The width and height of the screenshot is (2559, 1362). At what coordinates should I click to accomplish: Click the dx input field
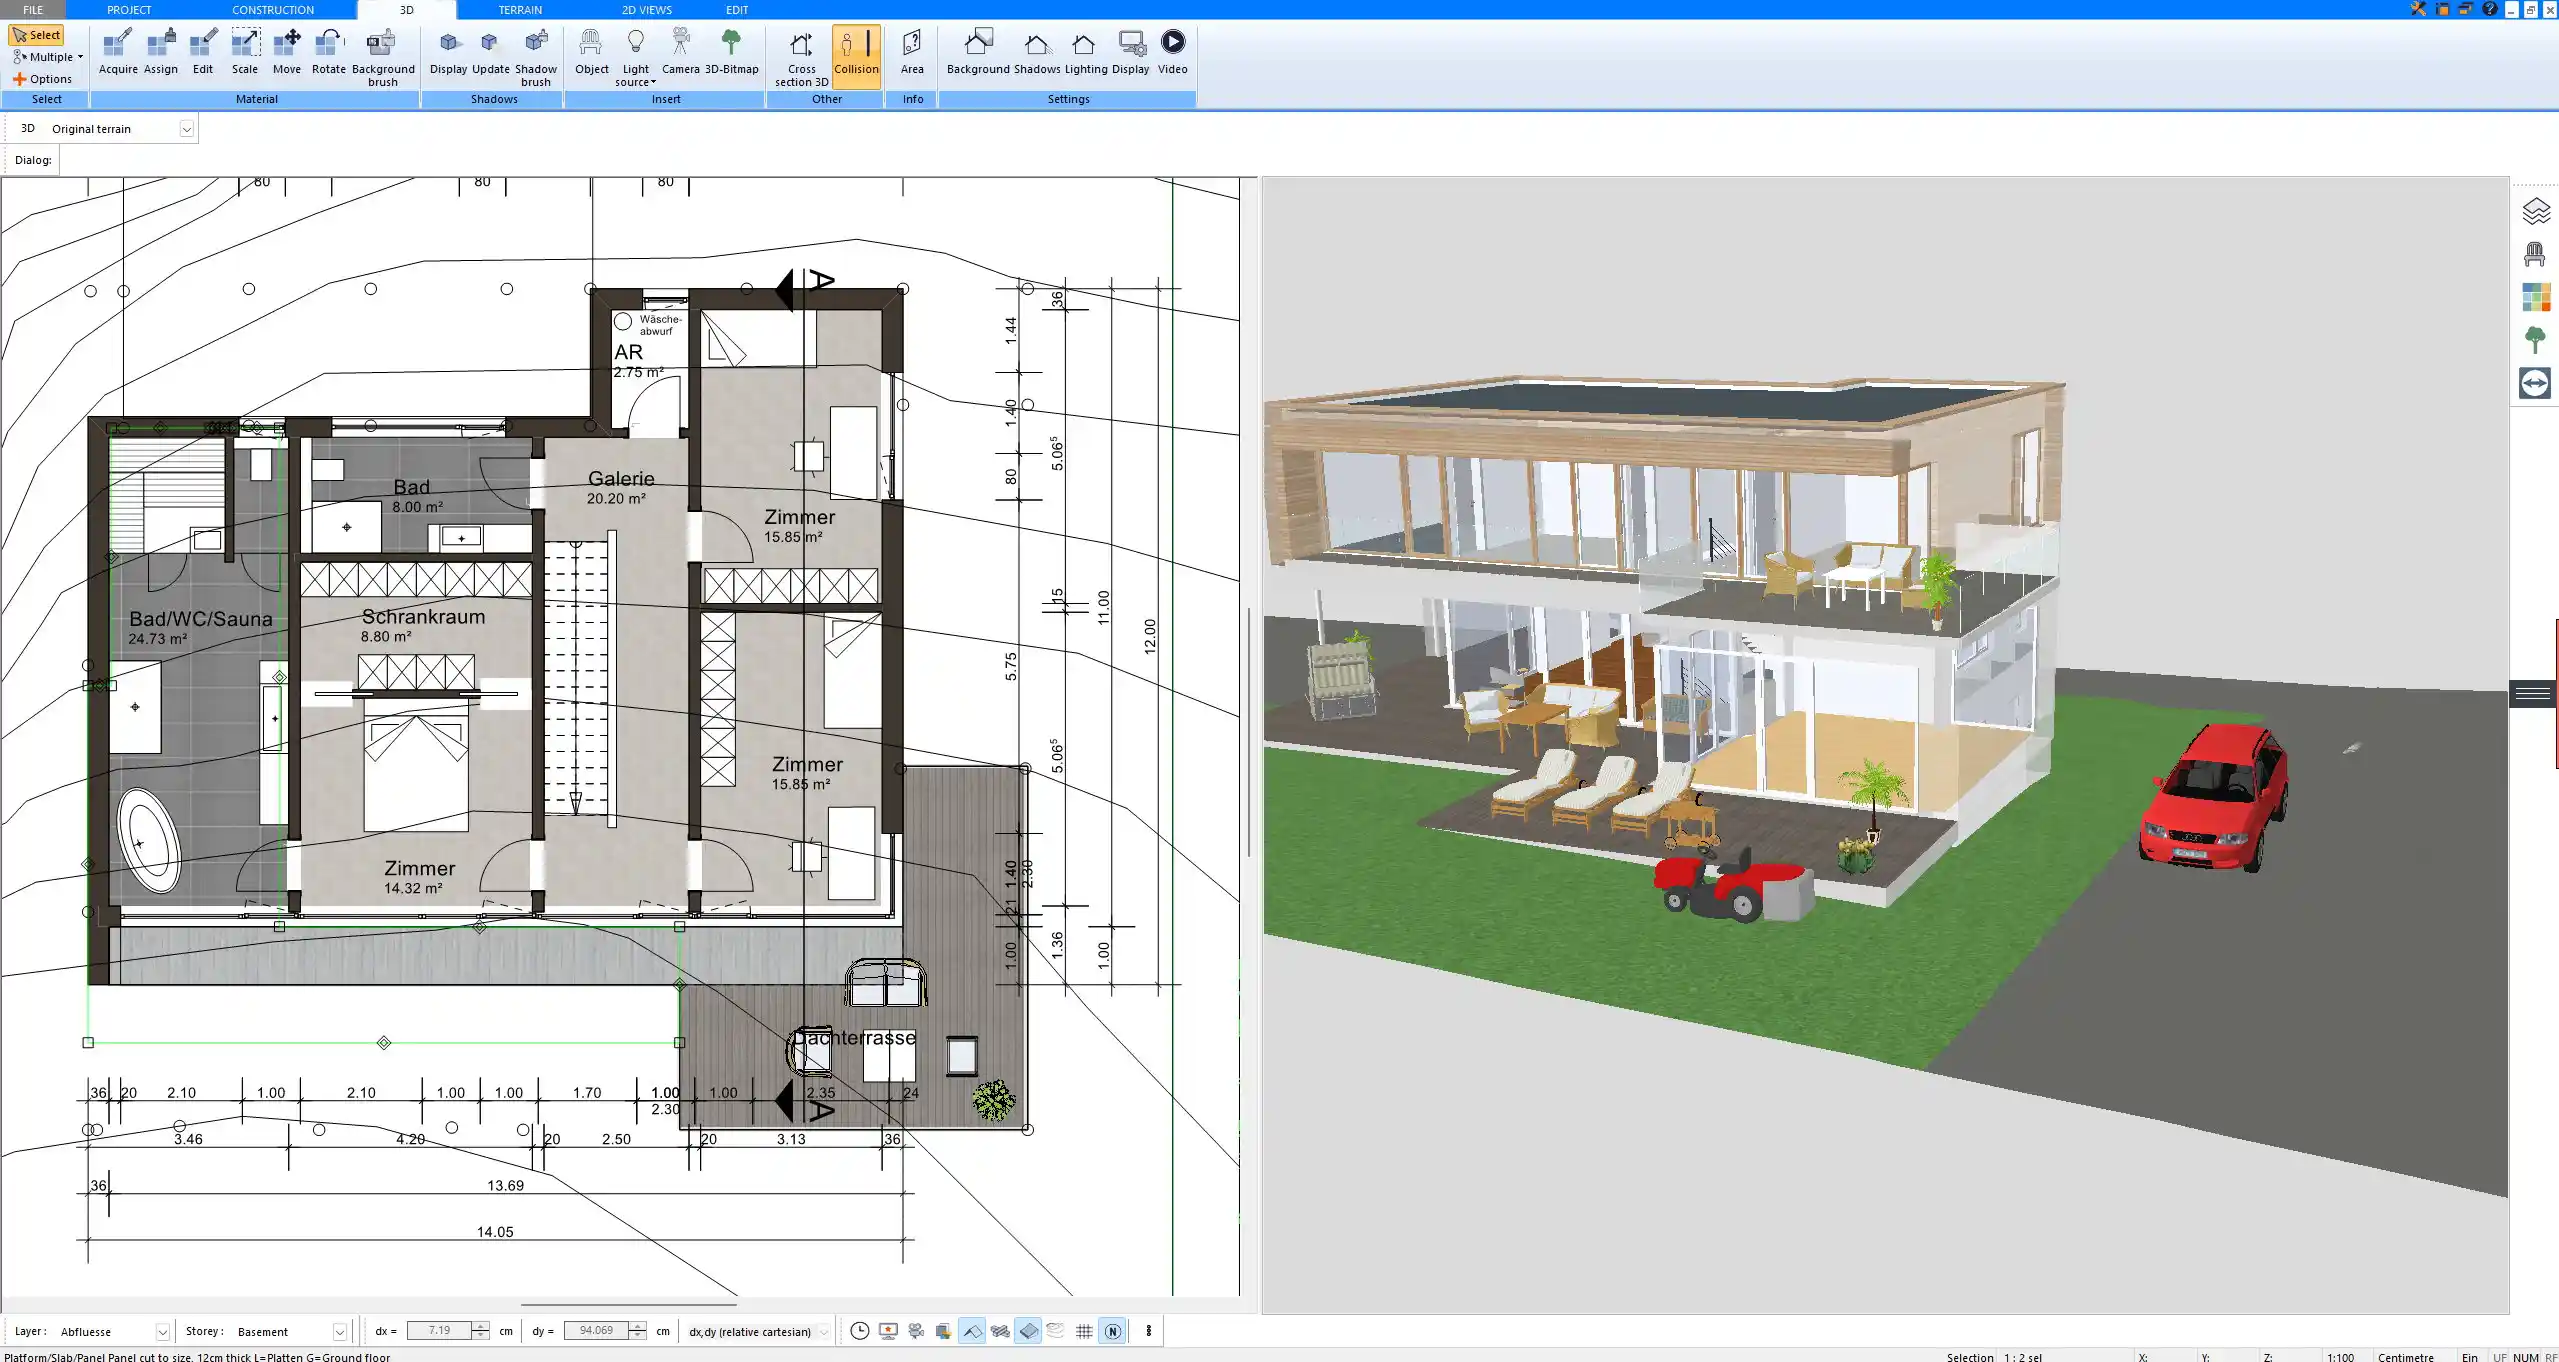pyautogui.click(x=440, y=1331)
